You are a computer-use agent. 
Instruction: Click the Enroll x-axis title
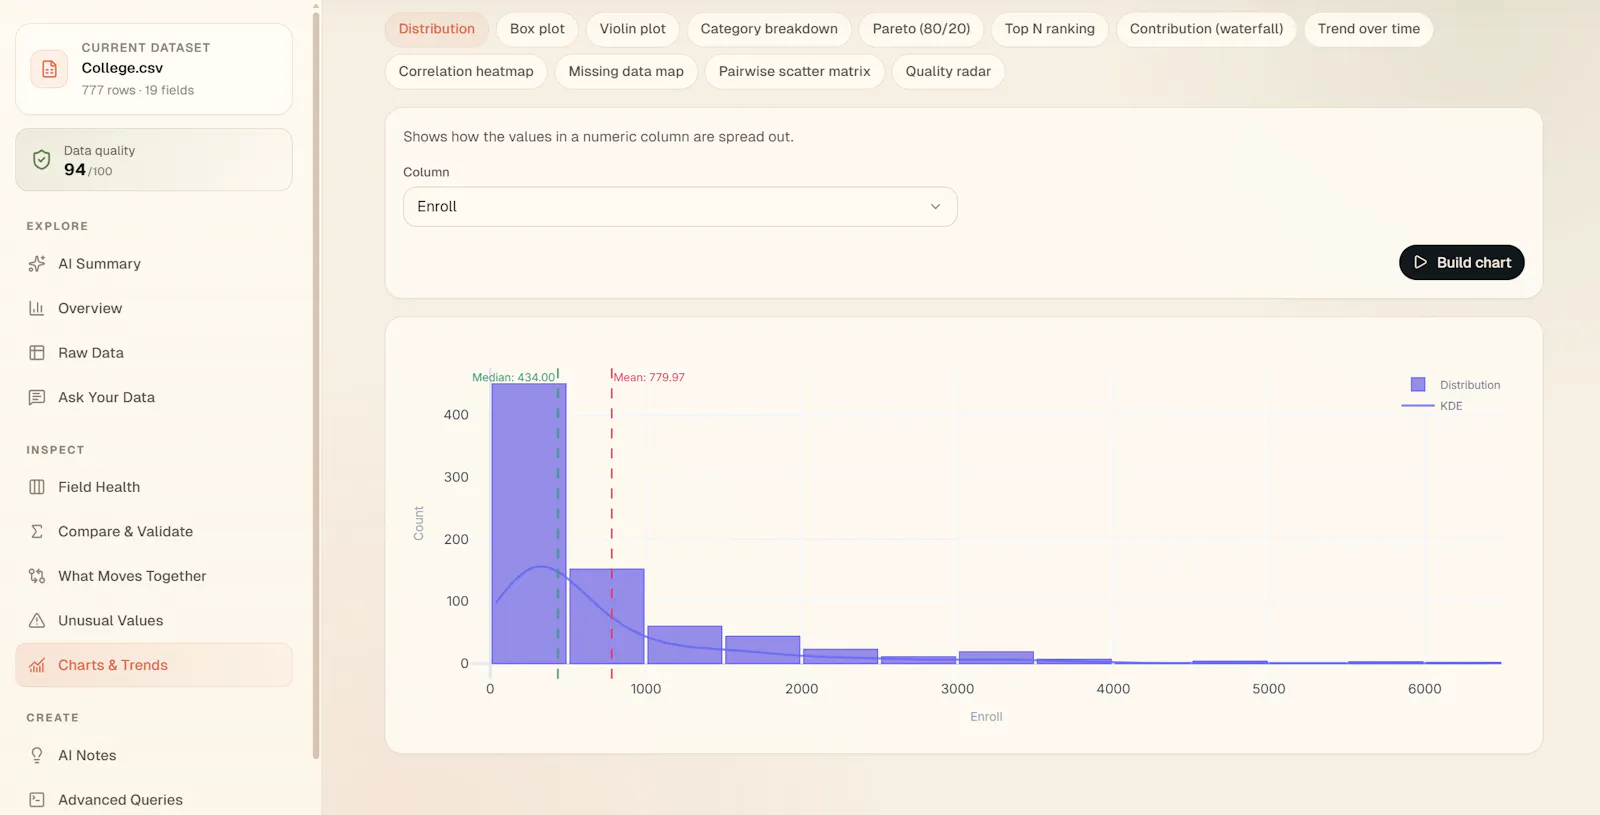pyautogui.click(x=986, y=717)
